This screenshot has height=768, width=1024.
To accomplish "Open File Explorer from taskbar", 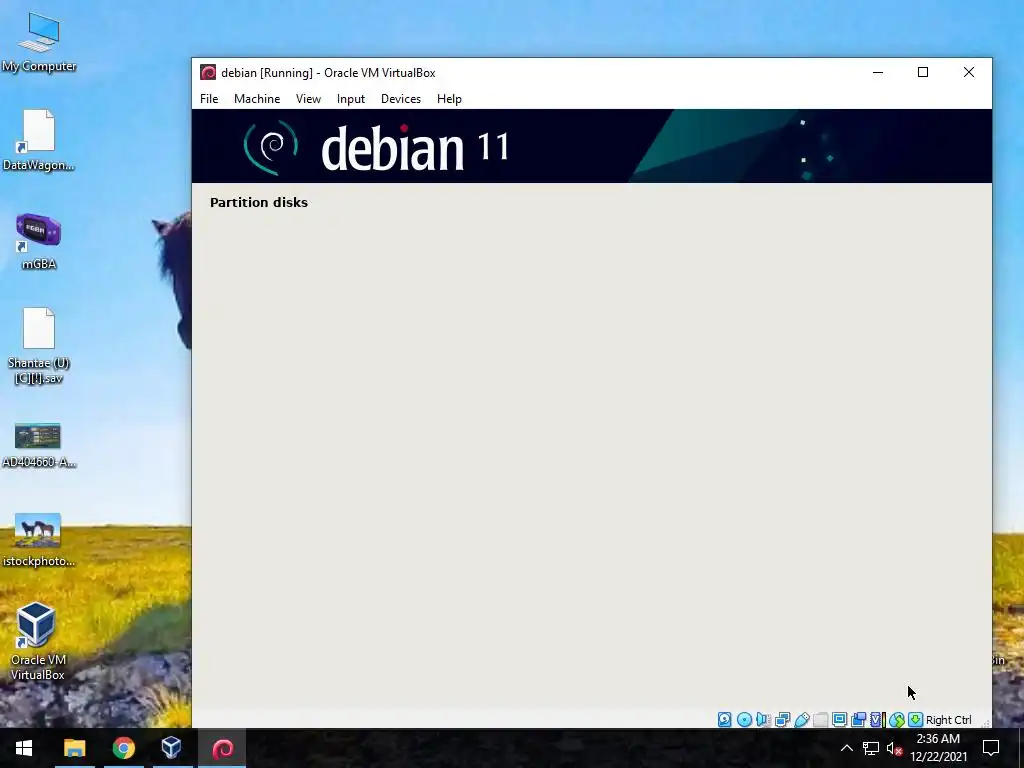I will [x=74, y=748].
